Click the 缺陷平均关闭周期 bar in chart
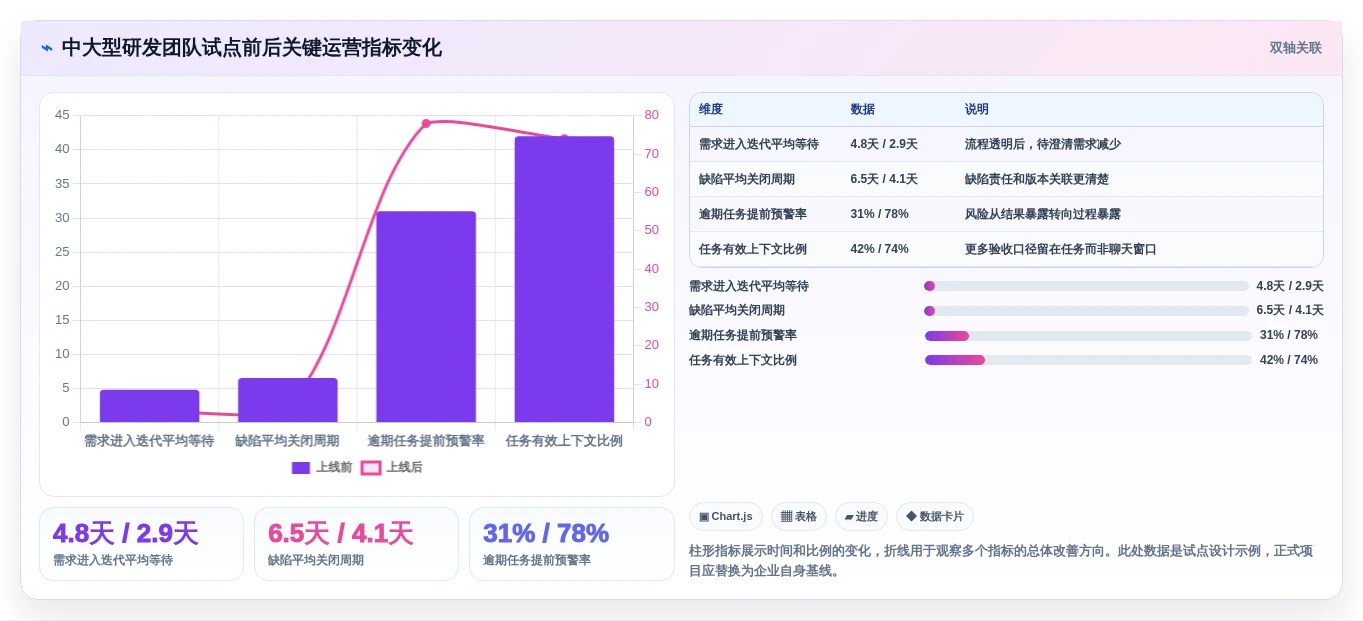 tap(288, 400)
